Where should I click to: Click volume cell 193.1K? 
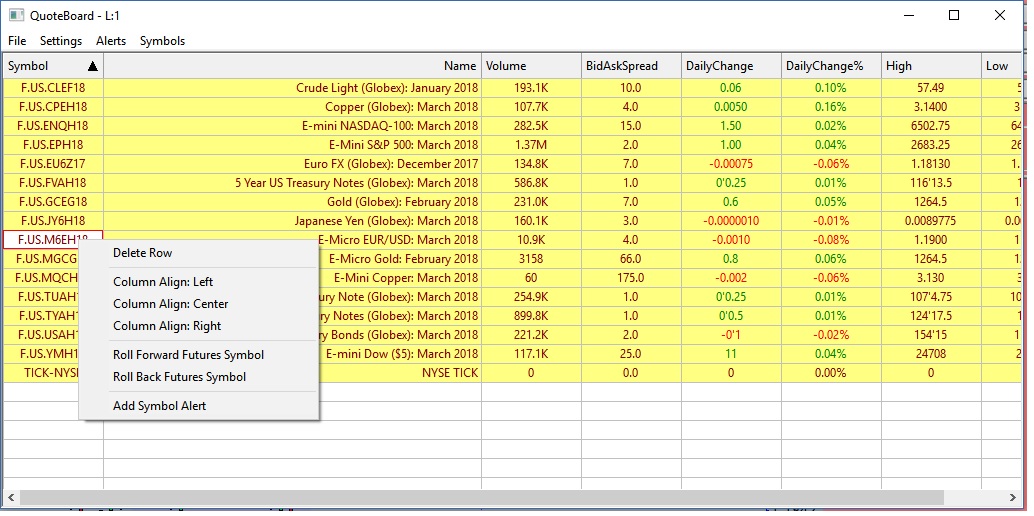pos(532,88)
